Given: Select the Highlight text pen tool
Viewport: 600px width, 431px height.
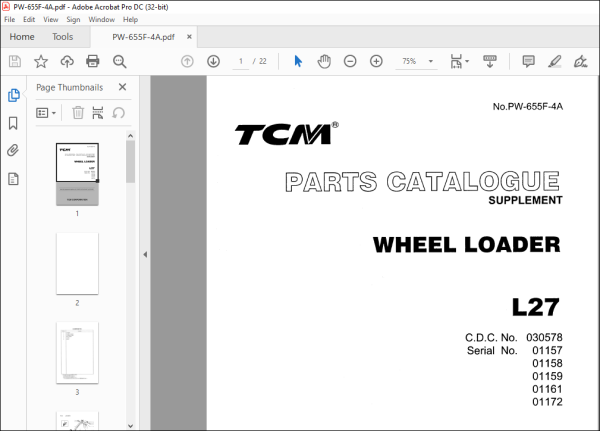Looking at the screenshot, I should click(x=554, y=61).
